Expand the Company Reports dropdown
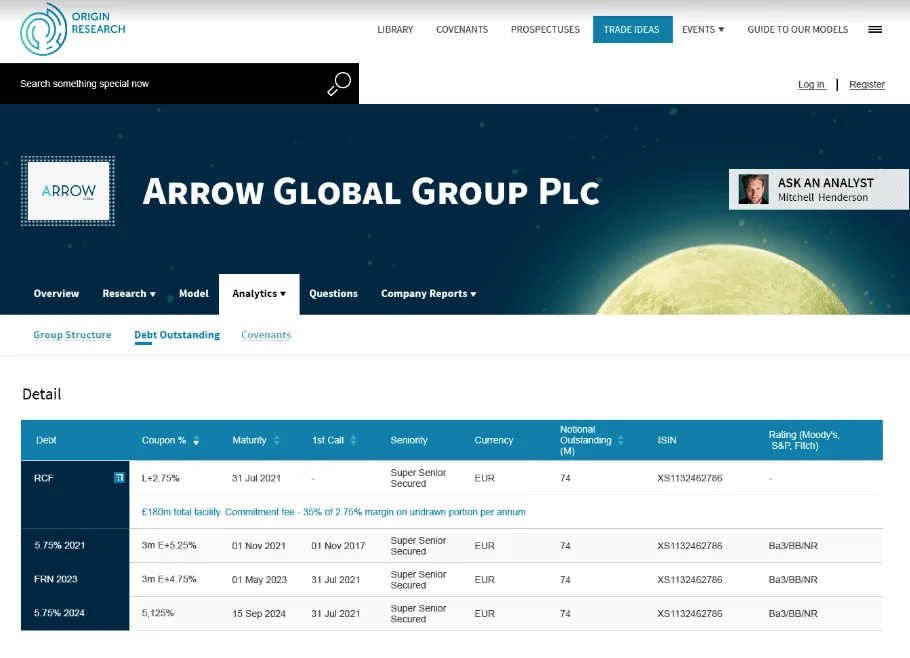910x658 pixels. (x=428, y=294)
